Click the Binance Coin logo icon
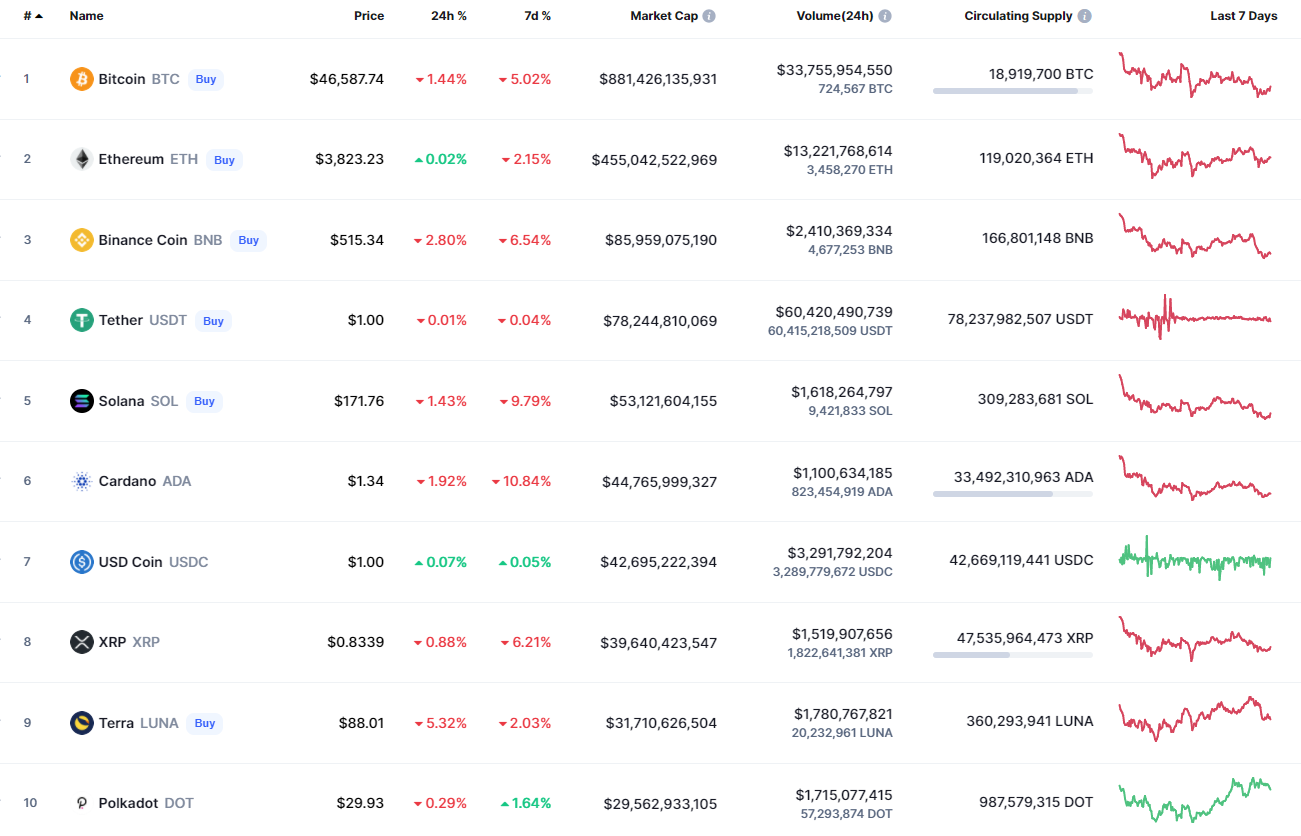 tap(82, 240)
